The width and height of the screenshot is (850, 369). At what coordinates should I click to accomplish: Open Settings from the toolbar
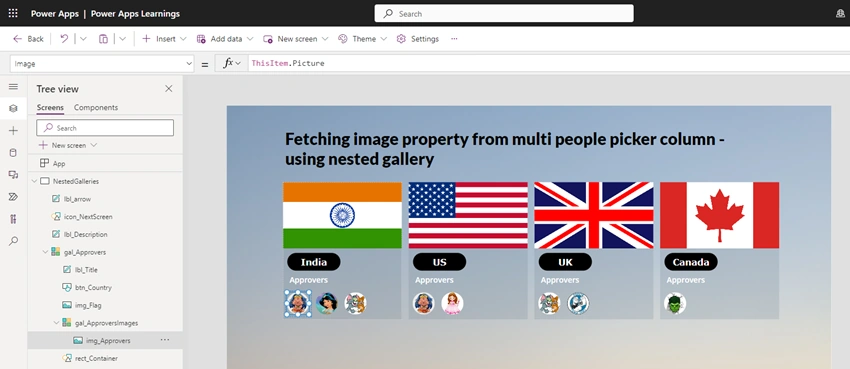(x=417, y=39)
